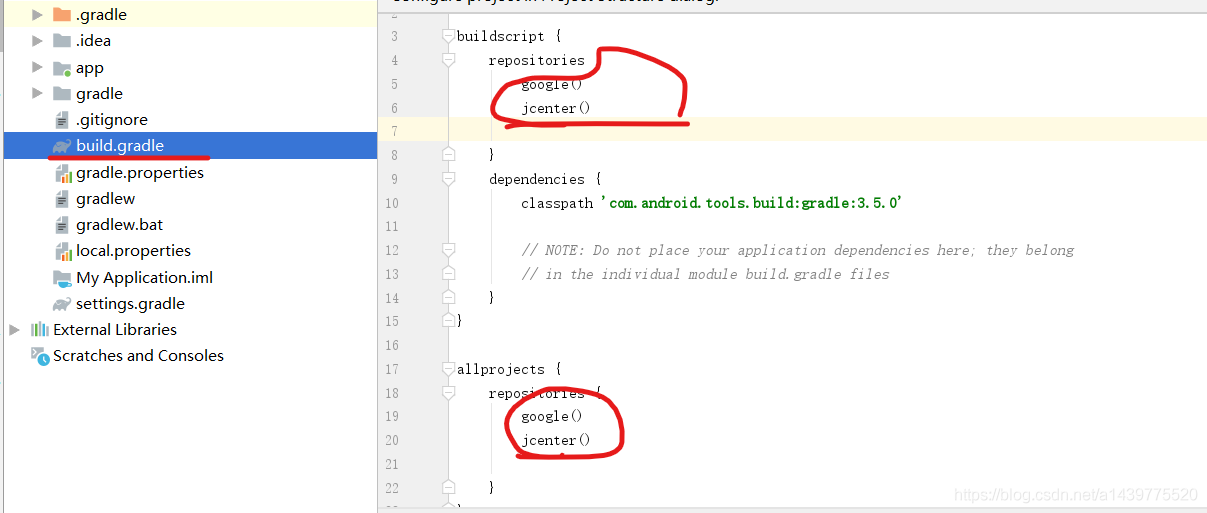Click the gradle folder icon
1207x513 pixels.
click(x=62, y=93)
